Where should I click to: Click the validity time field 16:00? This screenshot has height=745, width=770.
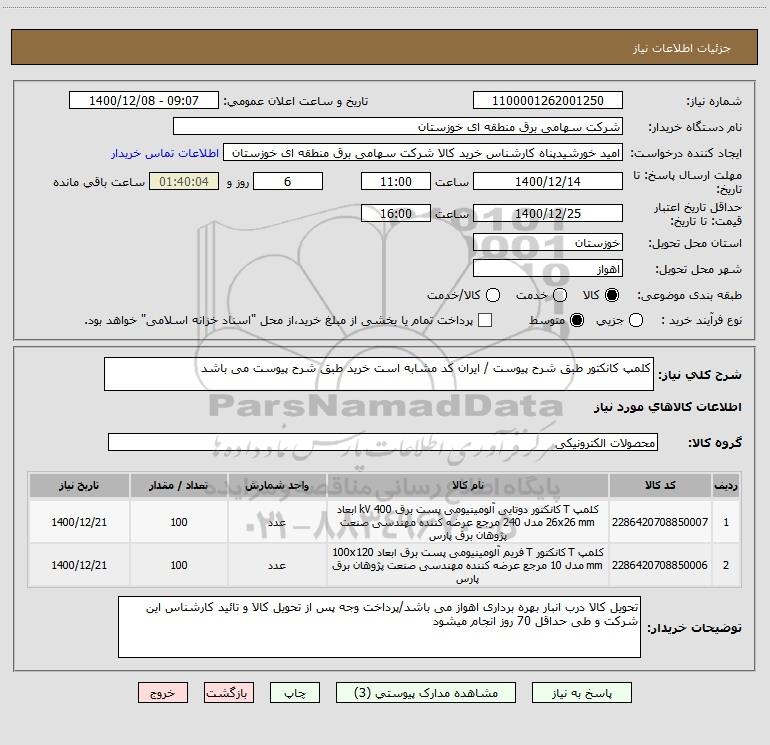pyautogui.click(x=396, y=214)
